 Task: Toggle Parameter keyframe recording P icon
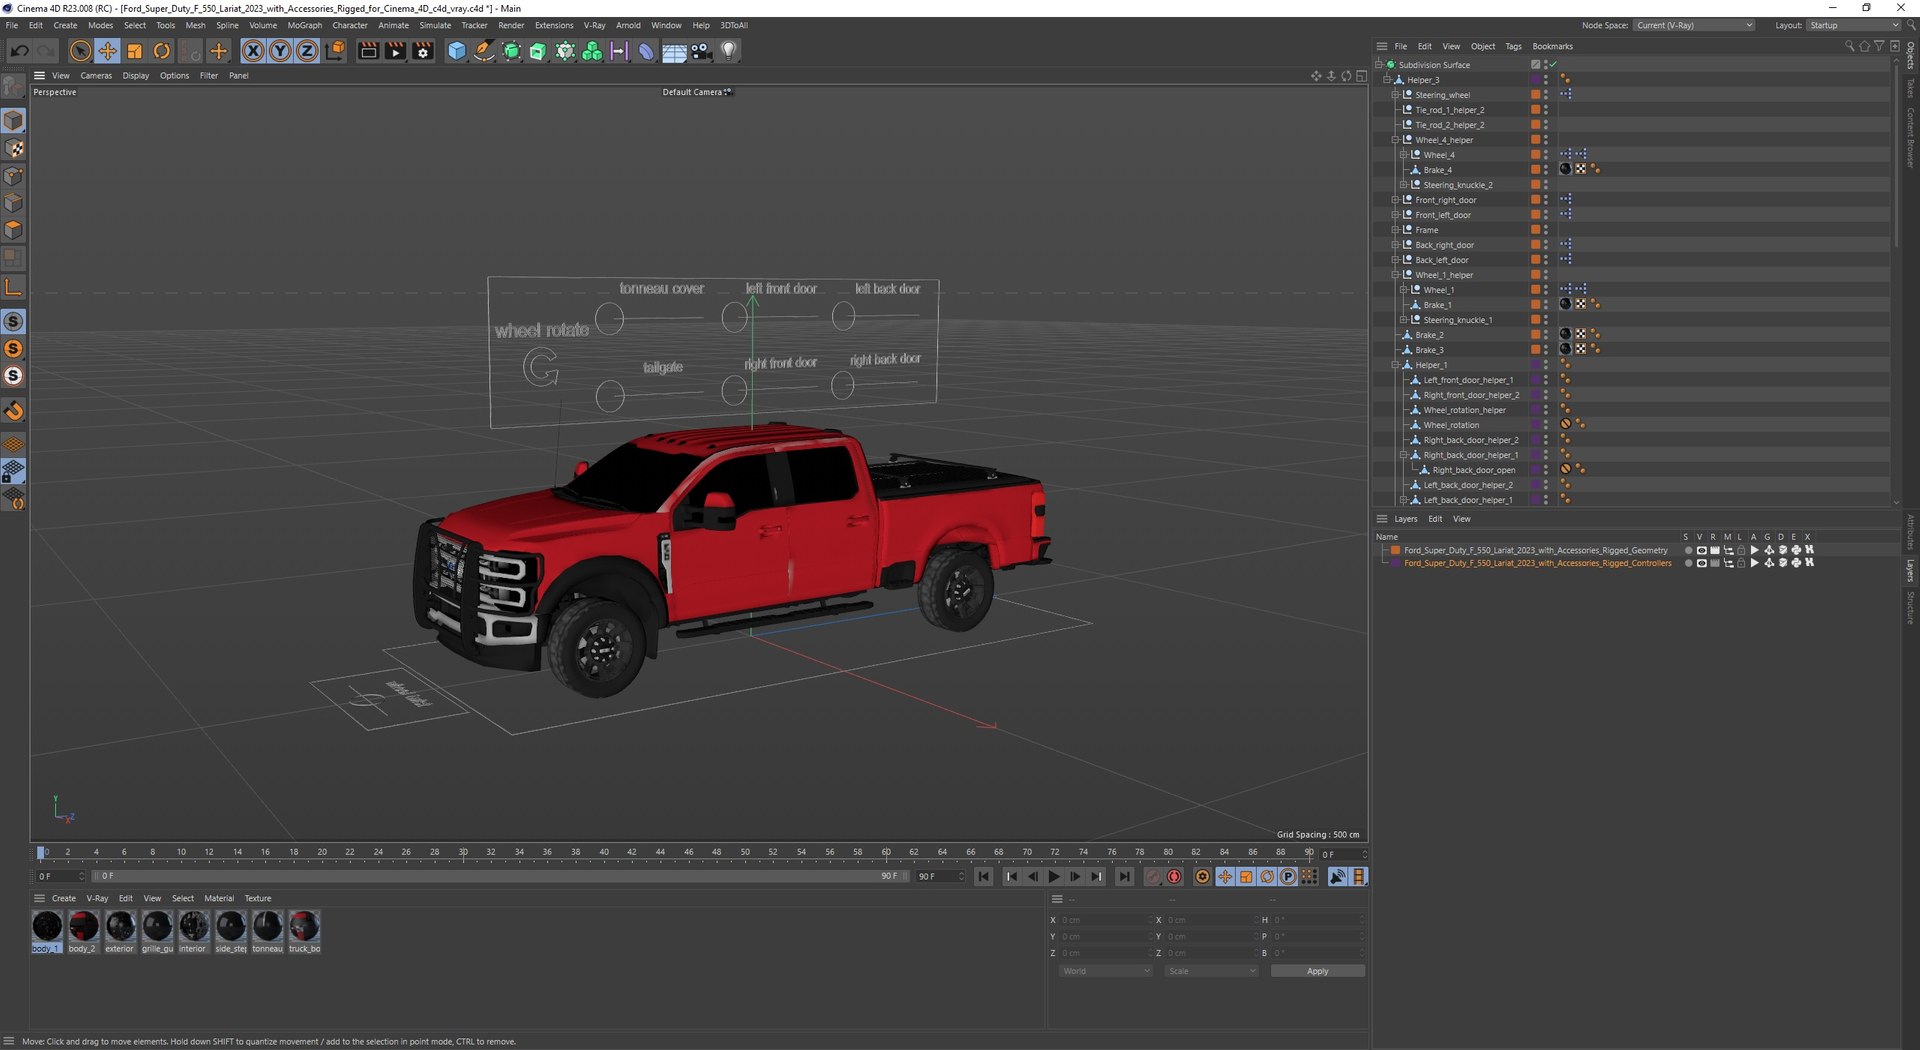[1288, 877]
